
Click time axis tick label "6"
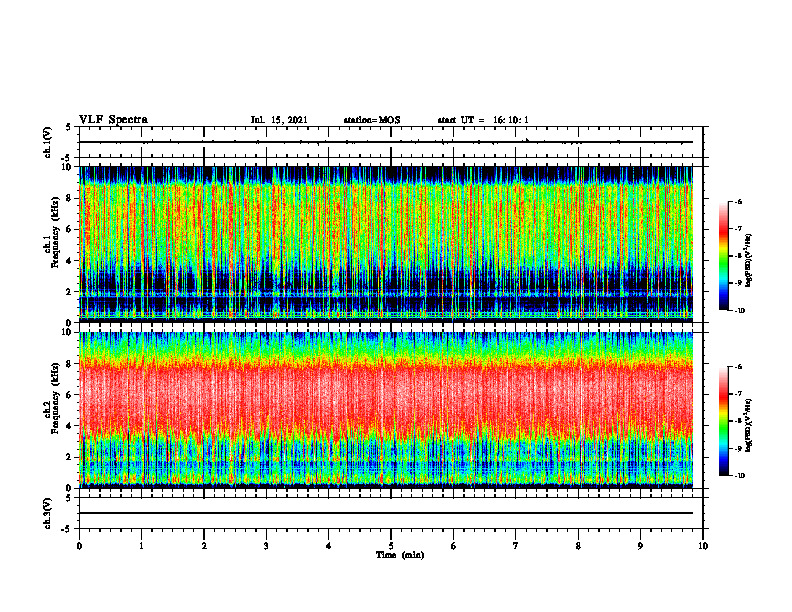point(454,546)
